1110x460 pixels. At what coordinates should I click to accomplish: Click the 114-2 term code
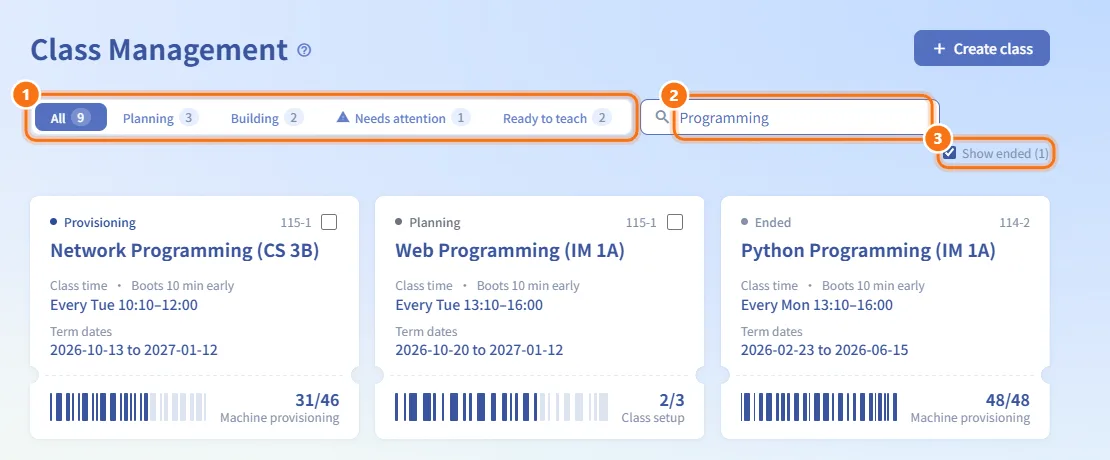pos(1014,222)
